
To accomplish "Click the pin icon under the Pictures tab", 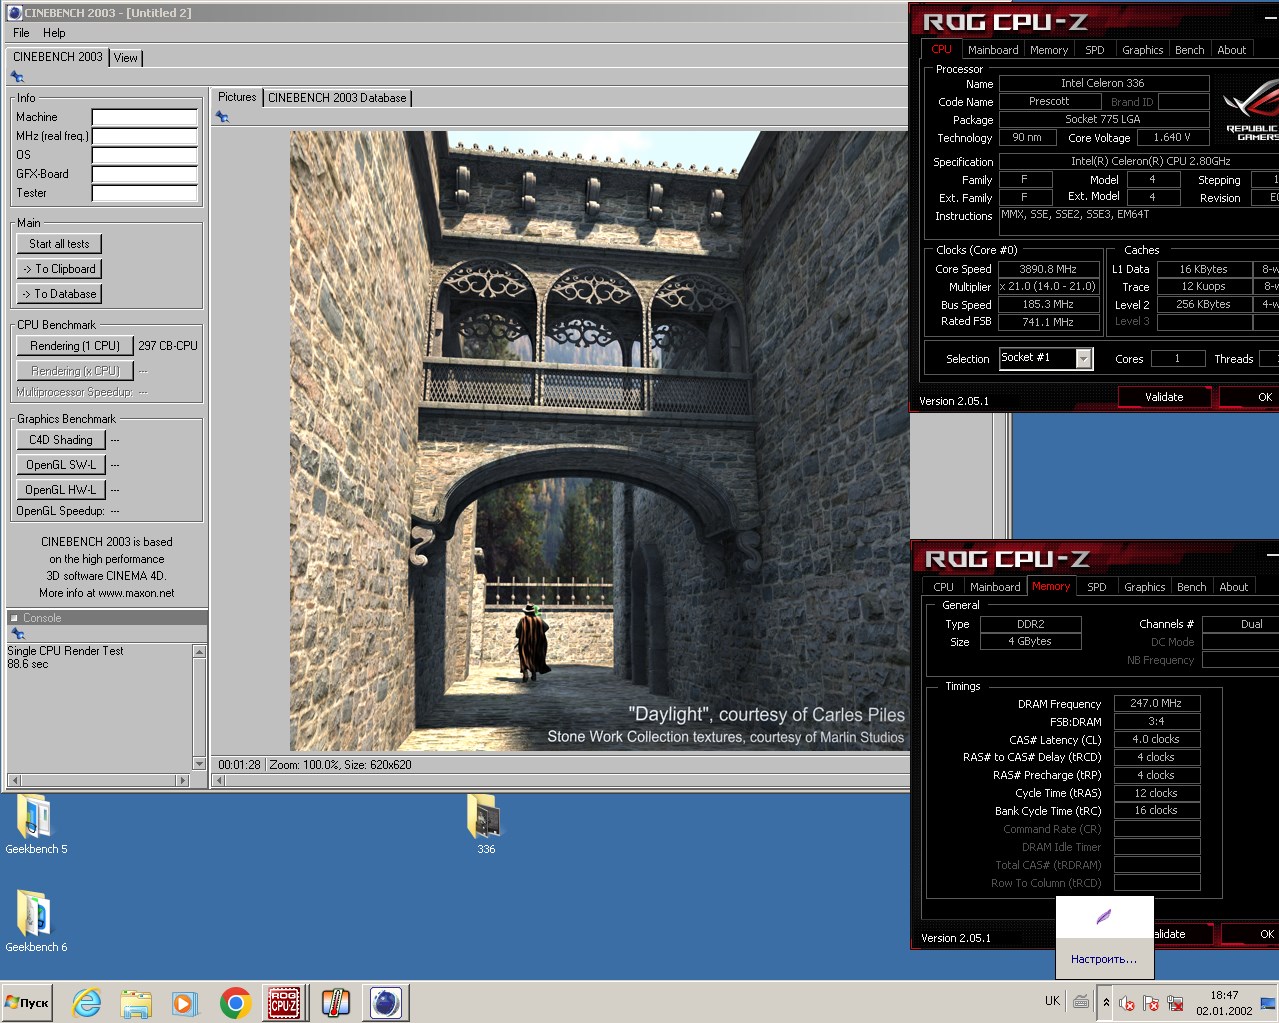I will coord(222,117).
